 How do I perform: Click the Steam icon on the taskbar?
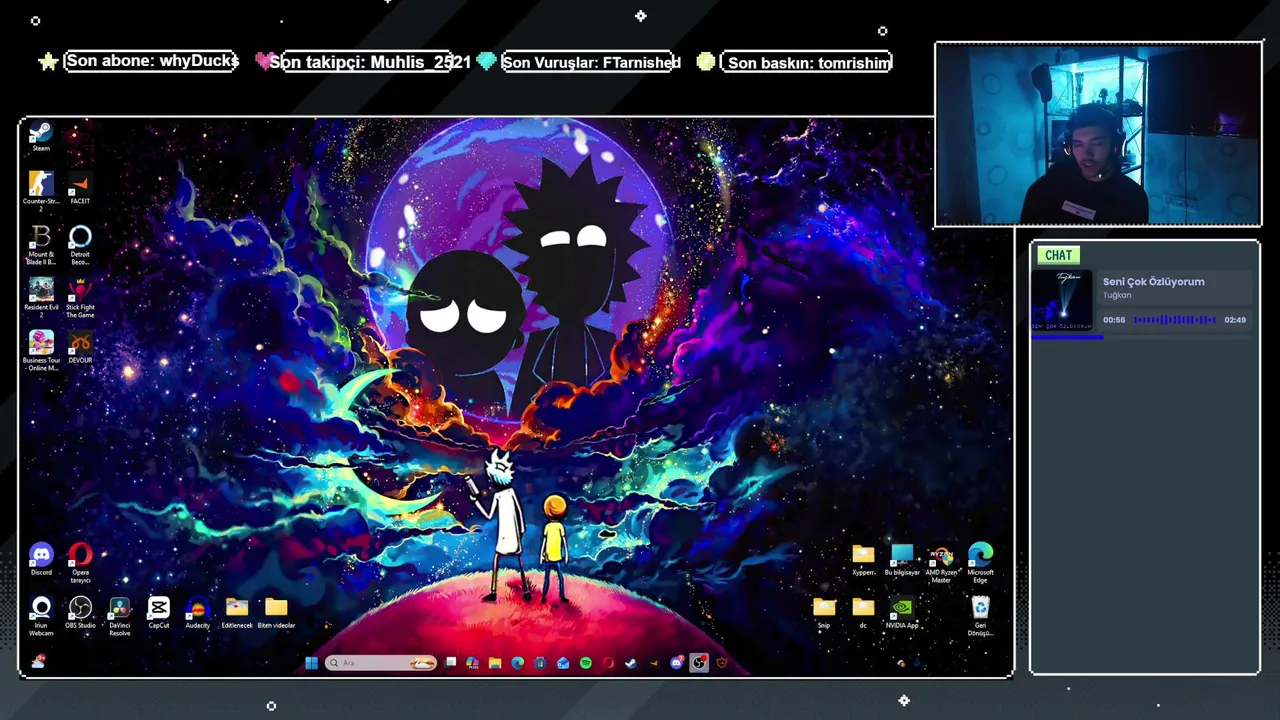[630, 663]
